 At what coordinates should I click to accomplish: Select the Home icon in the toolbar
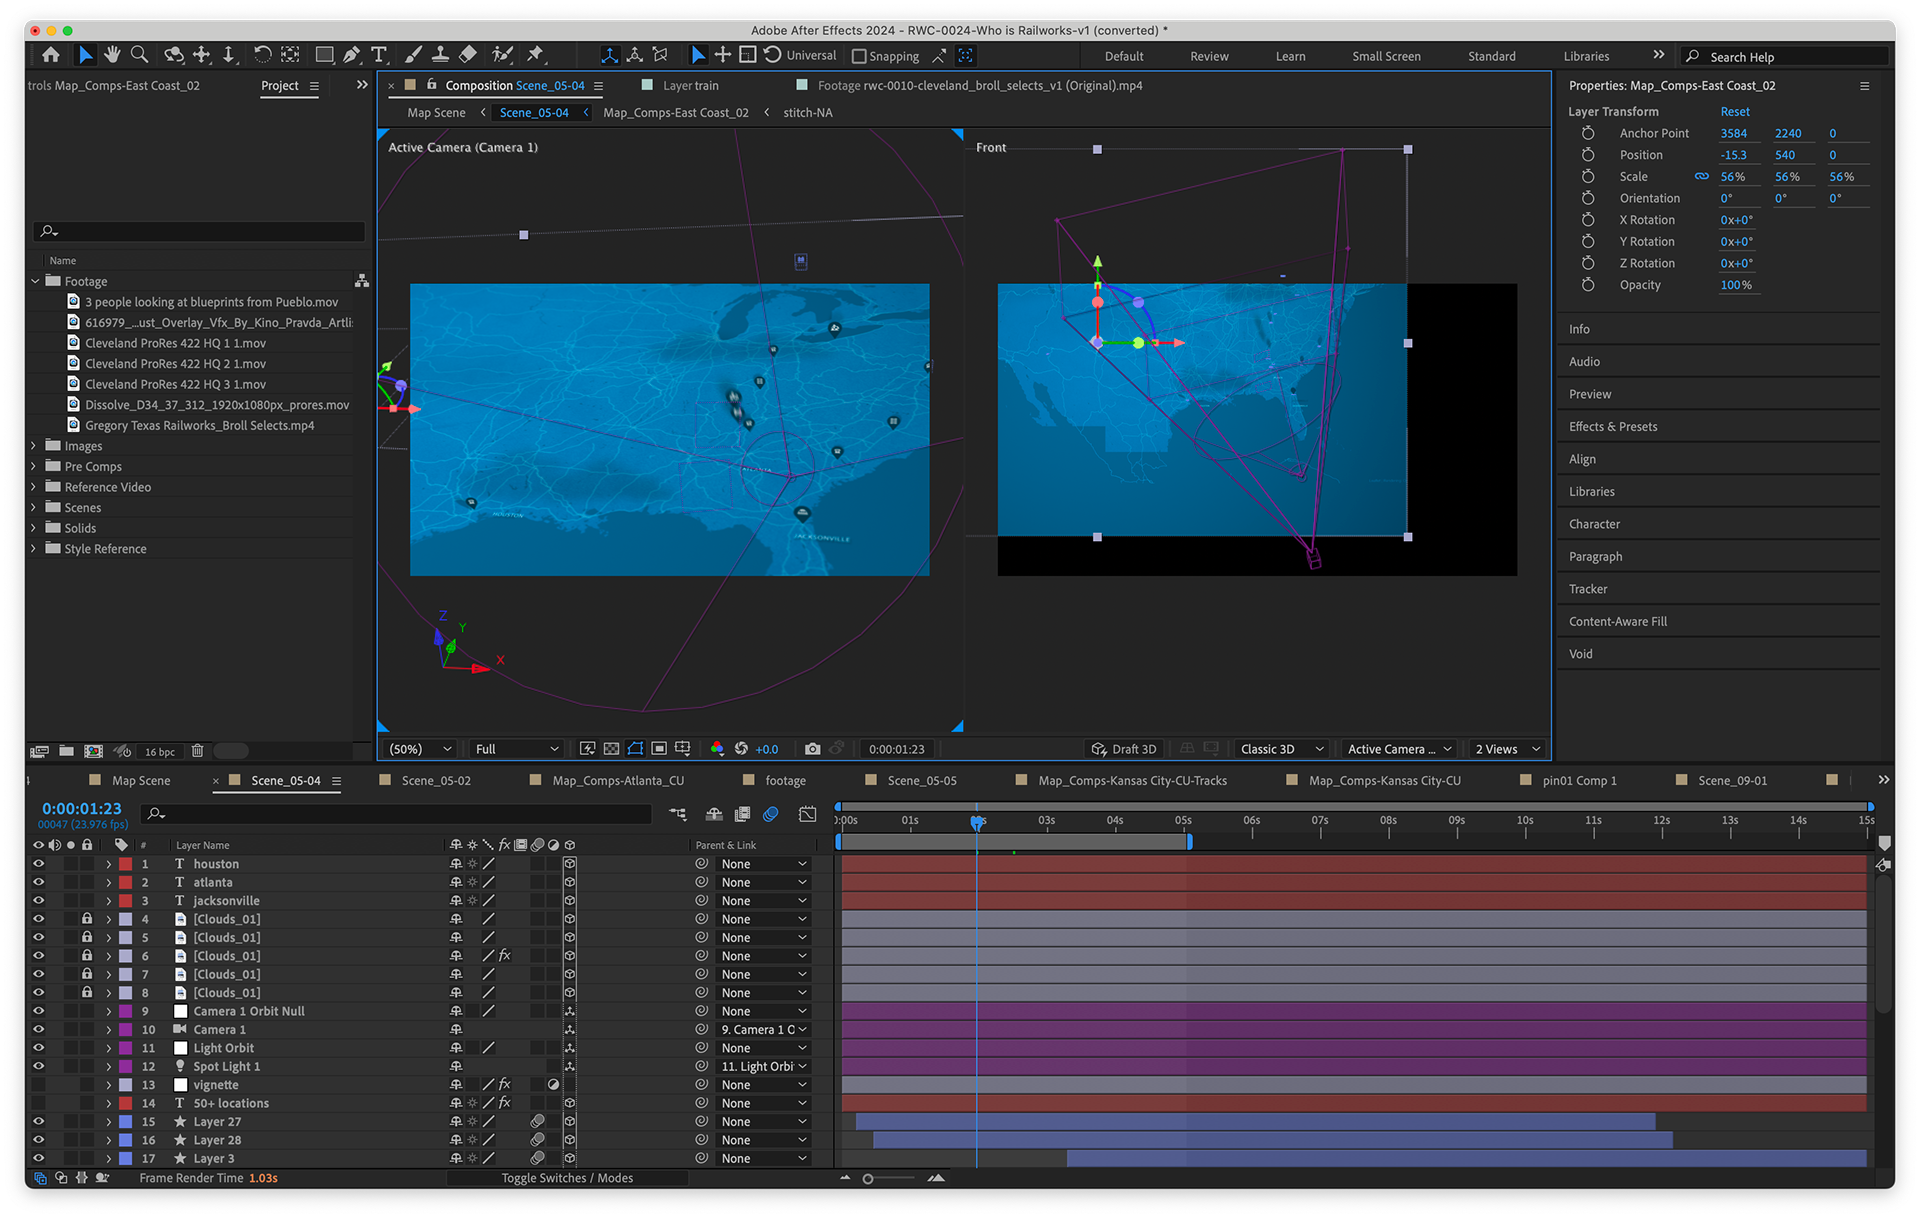click(50, 55)
